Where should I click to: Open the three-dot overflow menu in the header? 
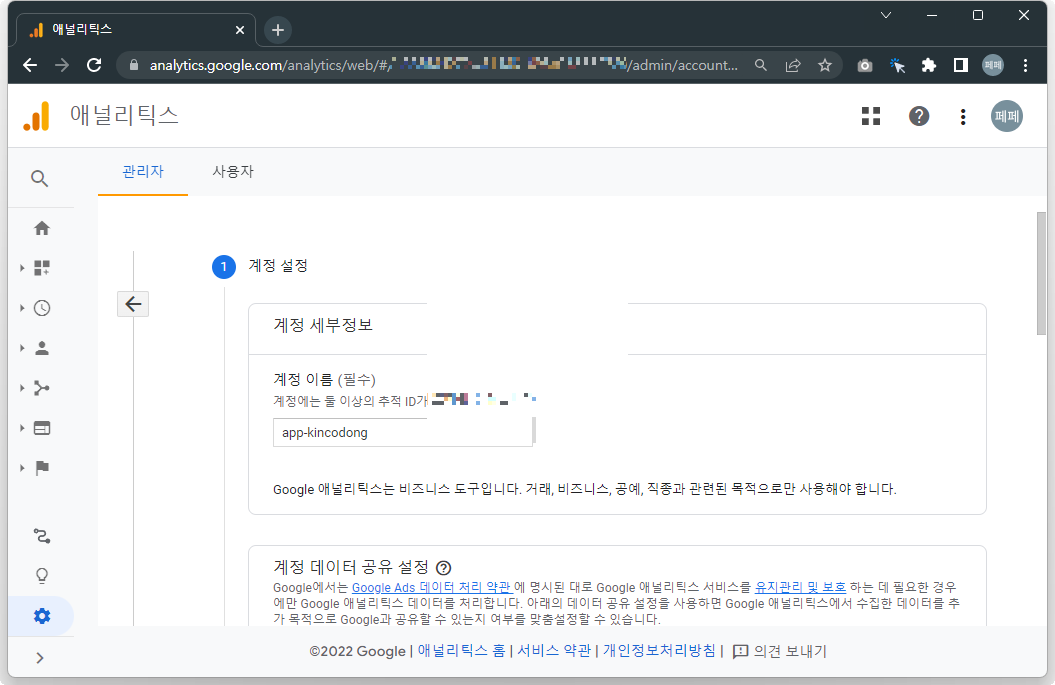[962, 117]
